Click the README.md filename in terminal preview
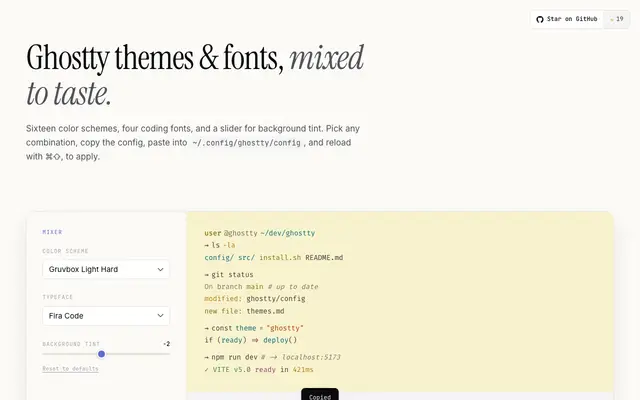This screenshot has height=400, width=640. tap(324, 258)
